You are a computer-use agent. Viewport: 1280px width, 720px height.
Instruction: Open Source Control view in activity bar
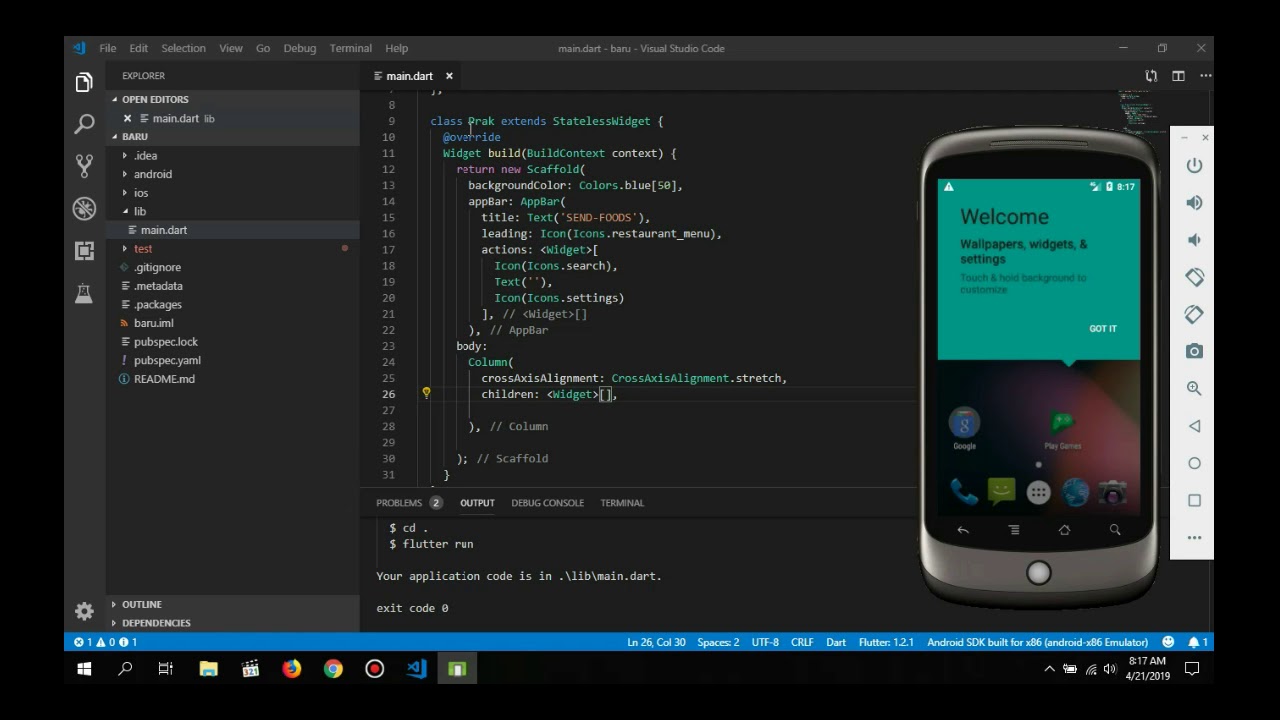pos(84,166)
